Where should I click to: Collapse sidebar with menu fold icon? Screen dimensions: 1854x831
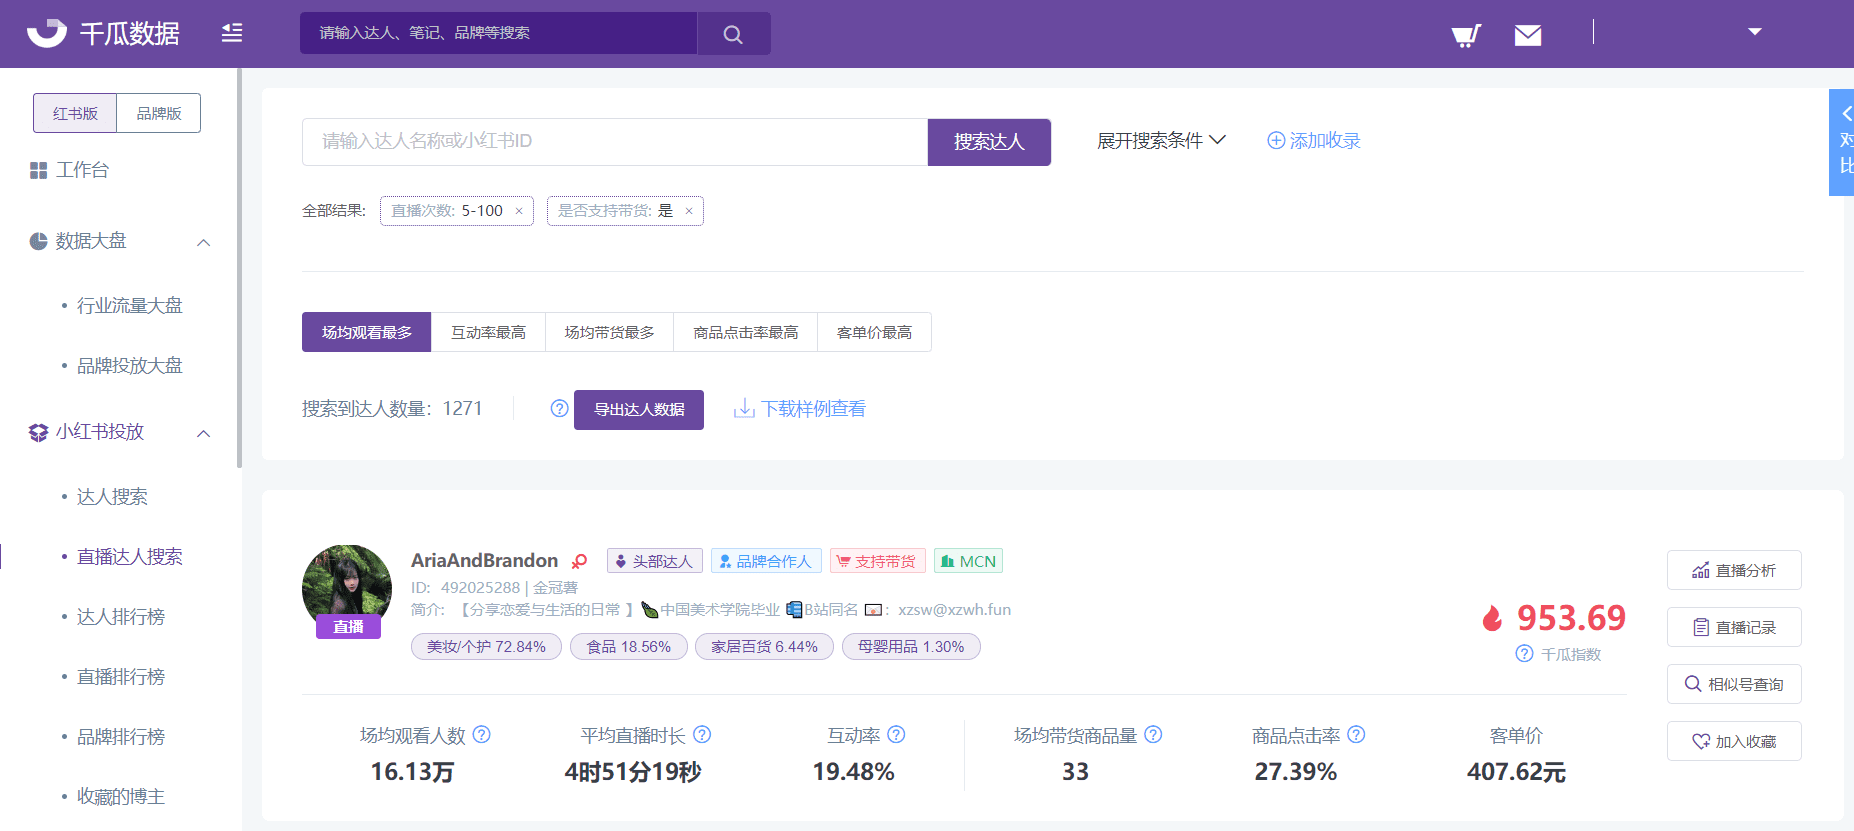point(232,33)
